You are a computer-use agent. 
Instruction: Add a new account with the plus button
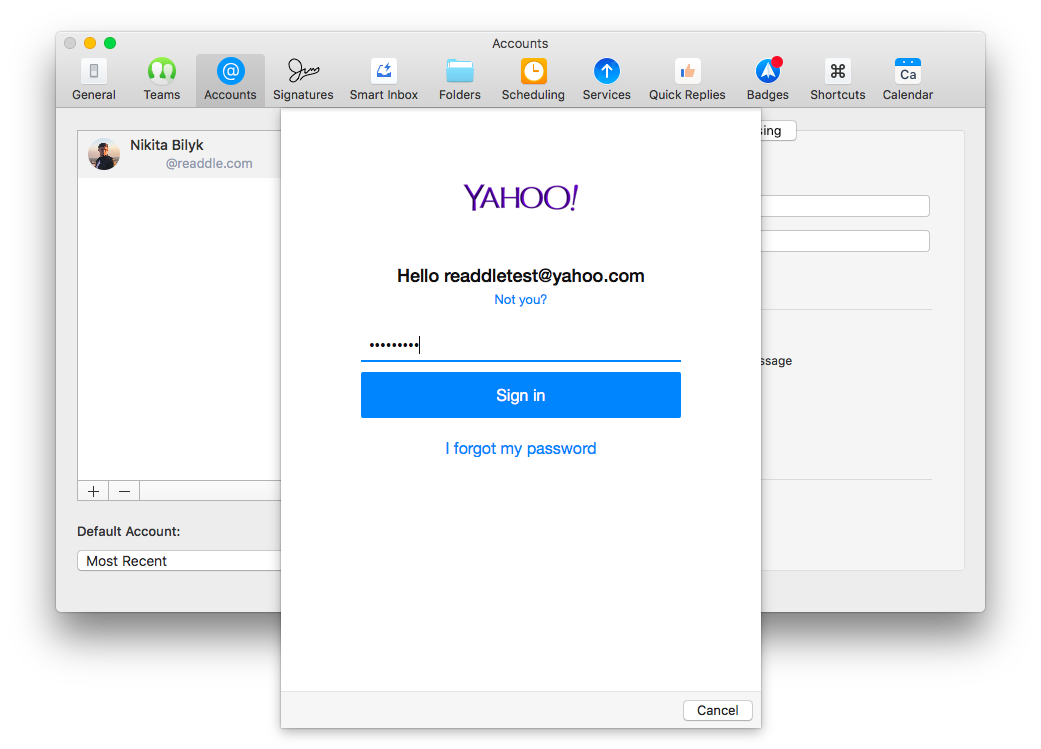pos(92,490)
